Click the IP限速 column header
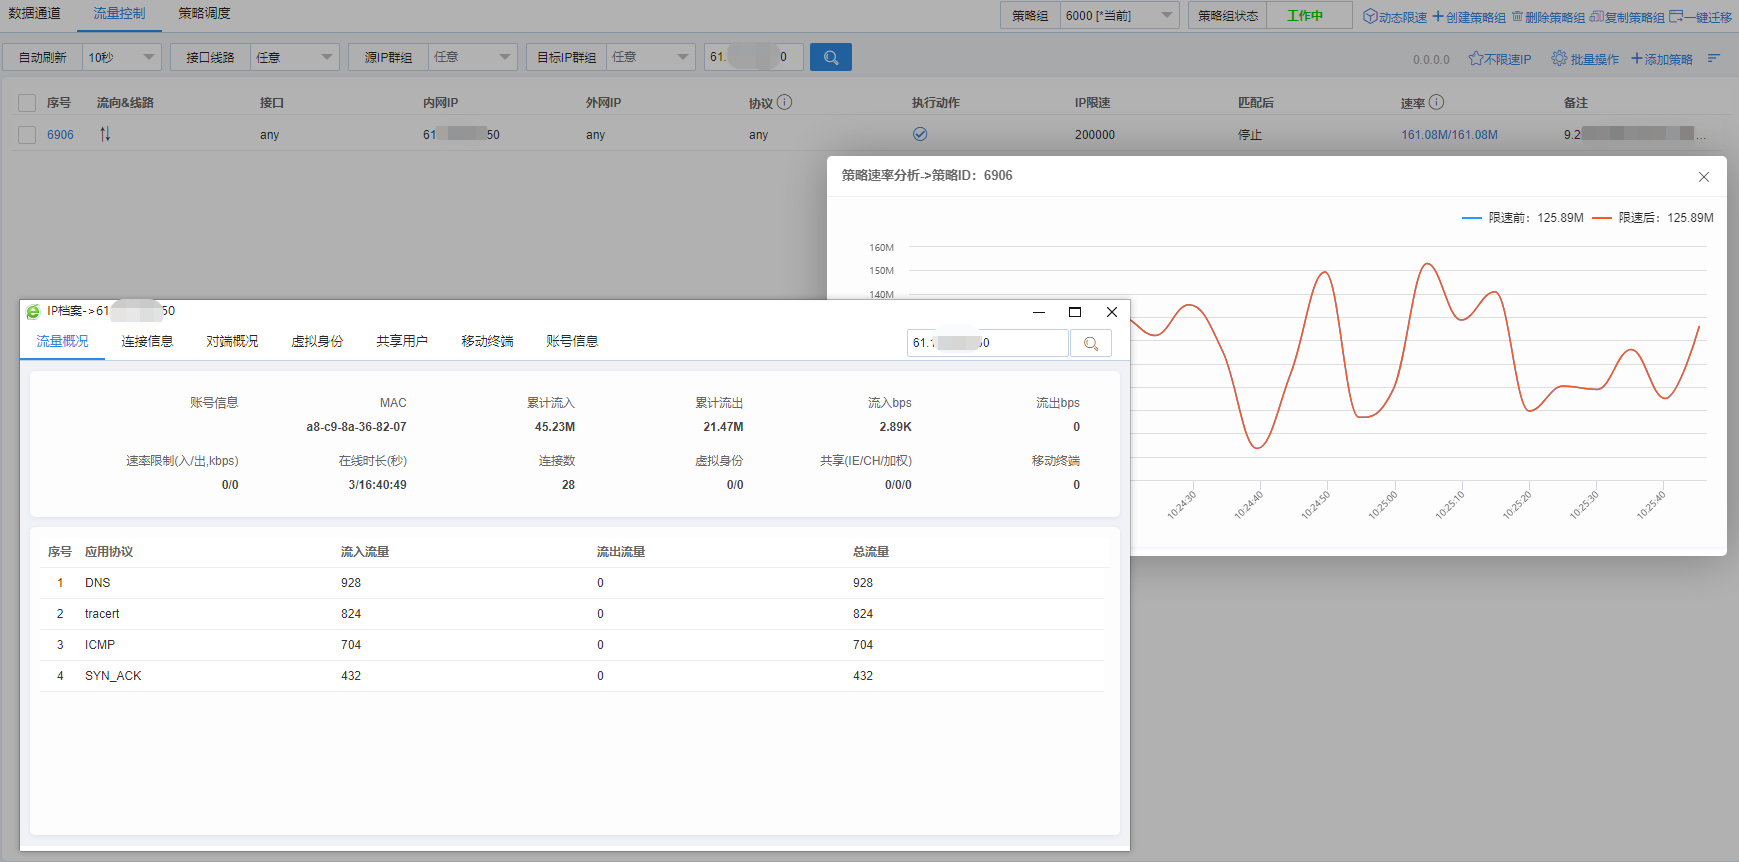Viewport: 1739px width, 862px height. [x=1092, y=103]
